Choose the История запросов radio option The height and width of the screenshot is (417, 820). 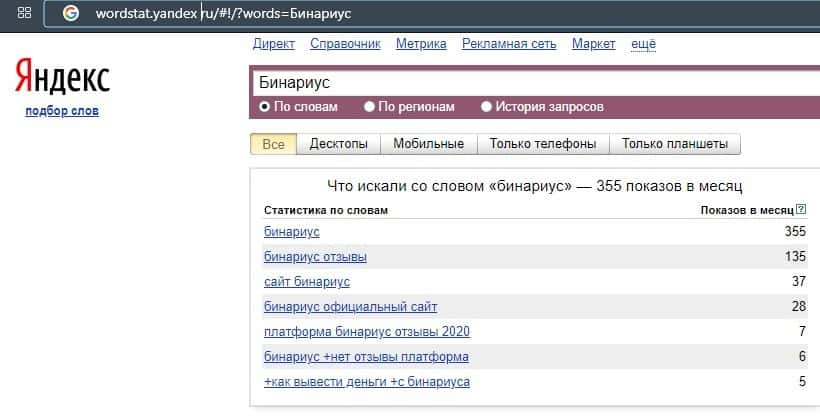click(487, 106)
